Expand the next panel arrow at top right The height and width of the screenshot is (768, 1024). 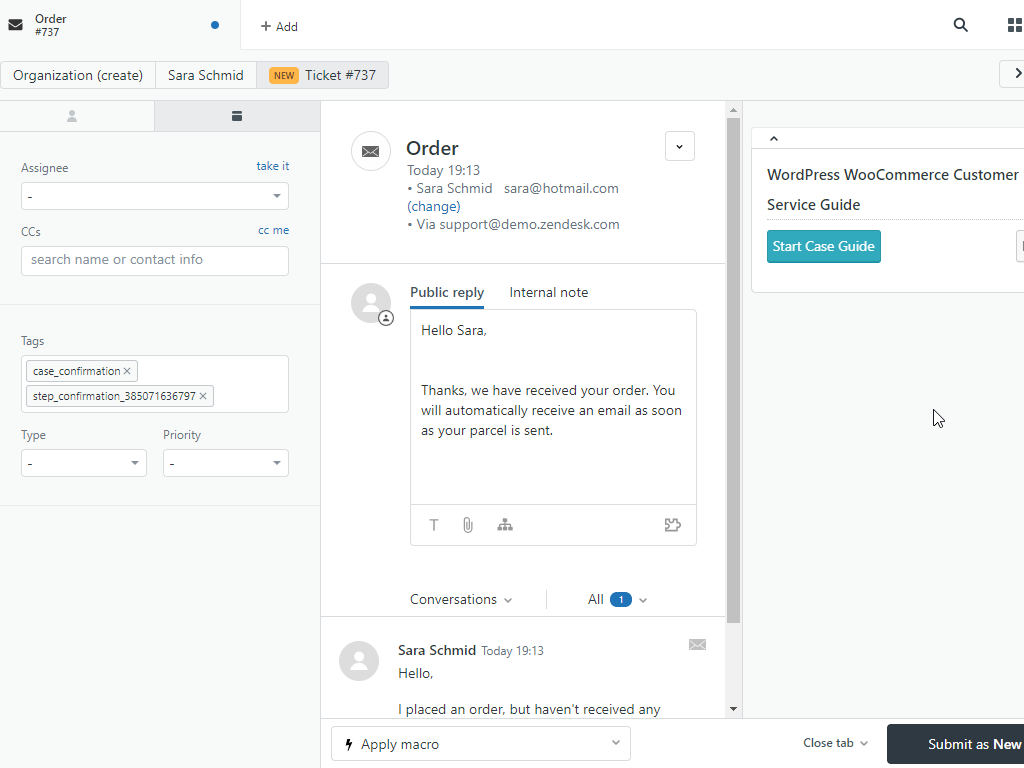pyautogui.click(x=1014, y=74)
